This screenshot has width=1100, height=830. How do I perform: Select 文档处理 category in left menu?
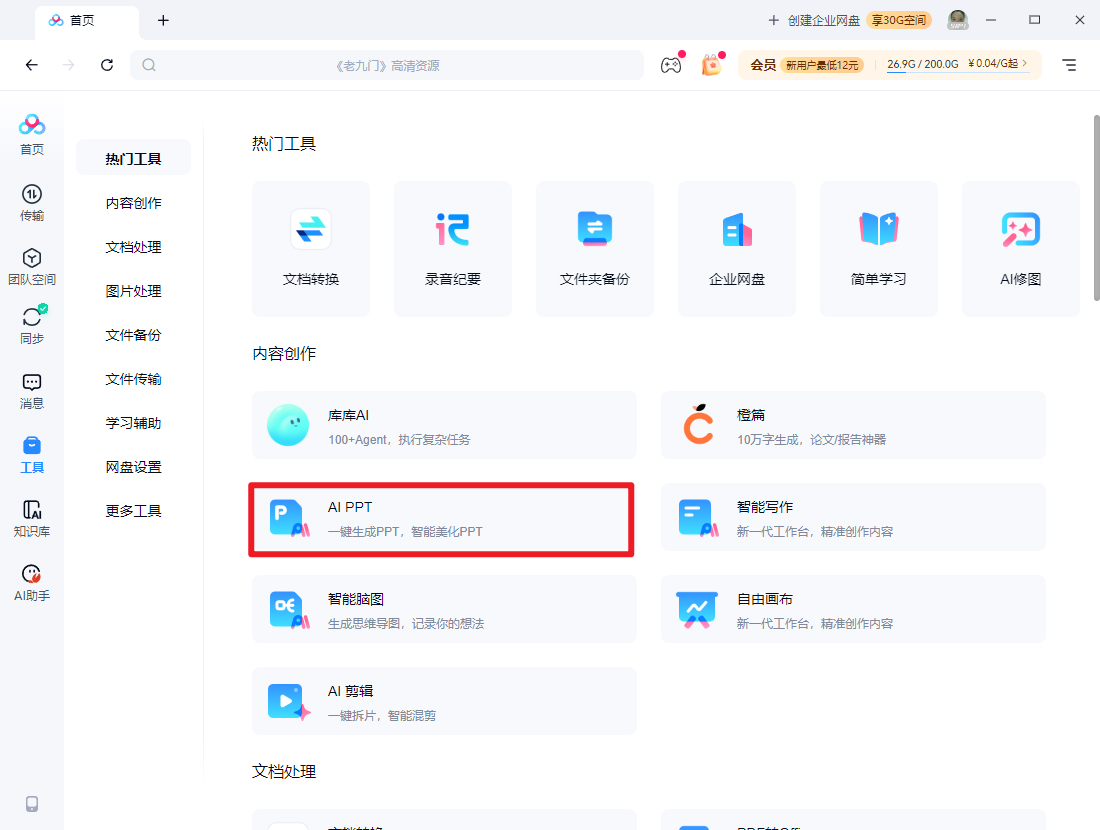133,247
